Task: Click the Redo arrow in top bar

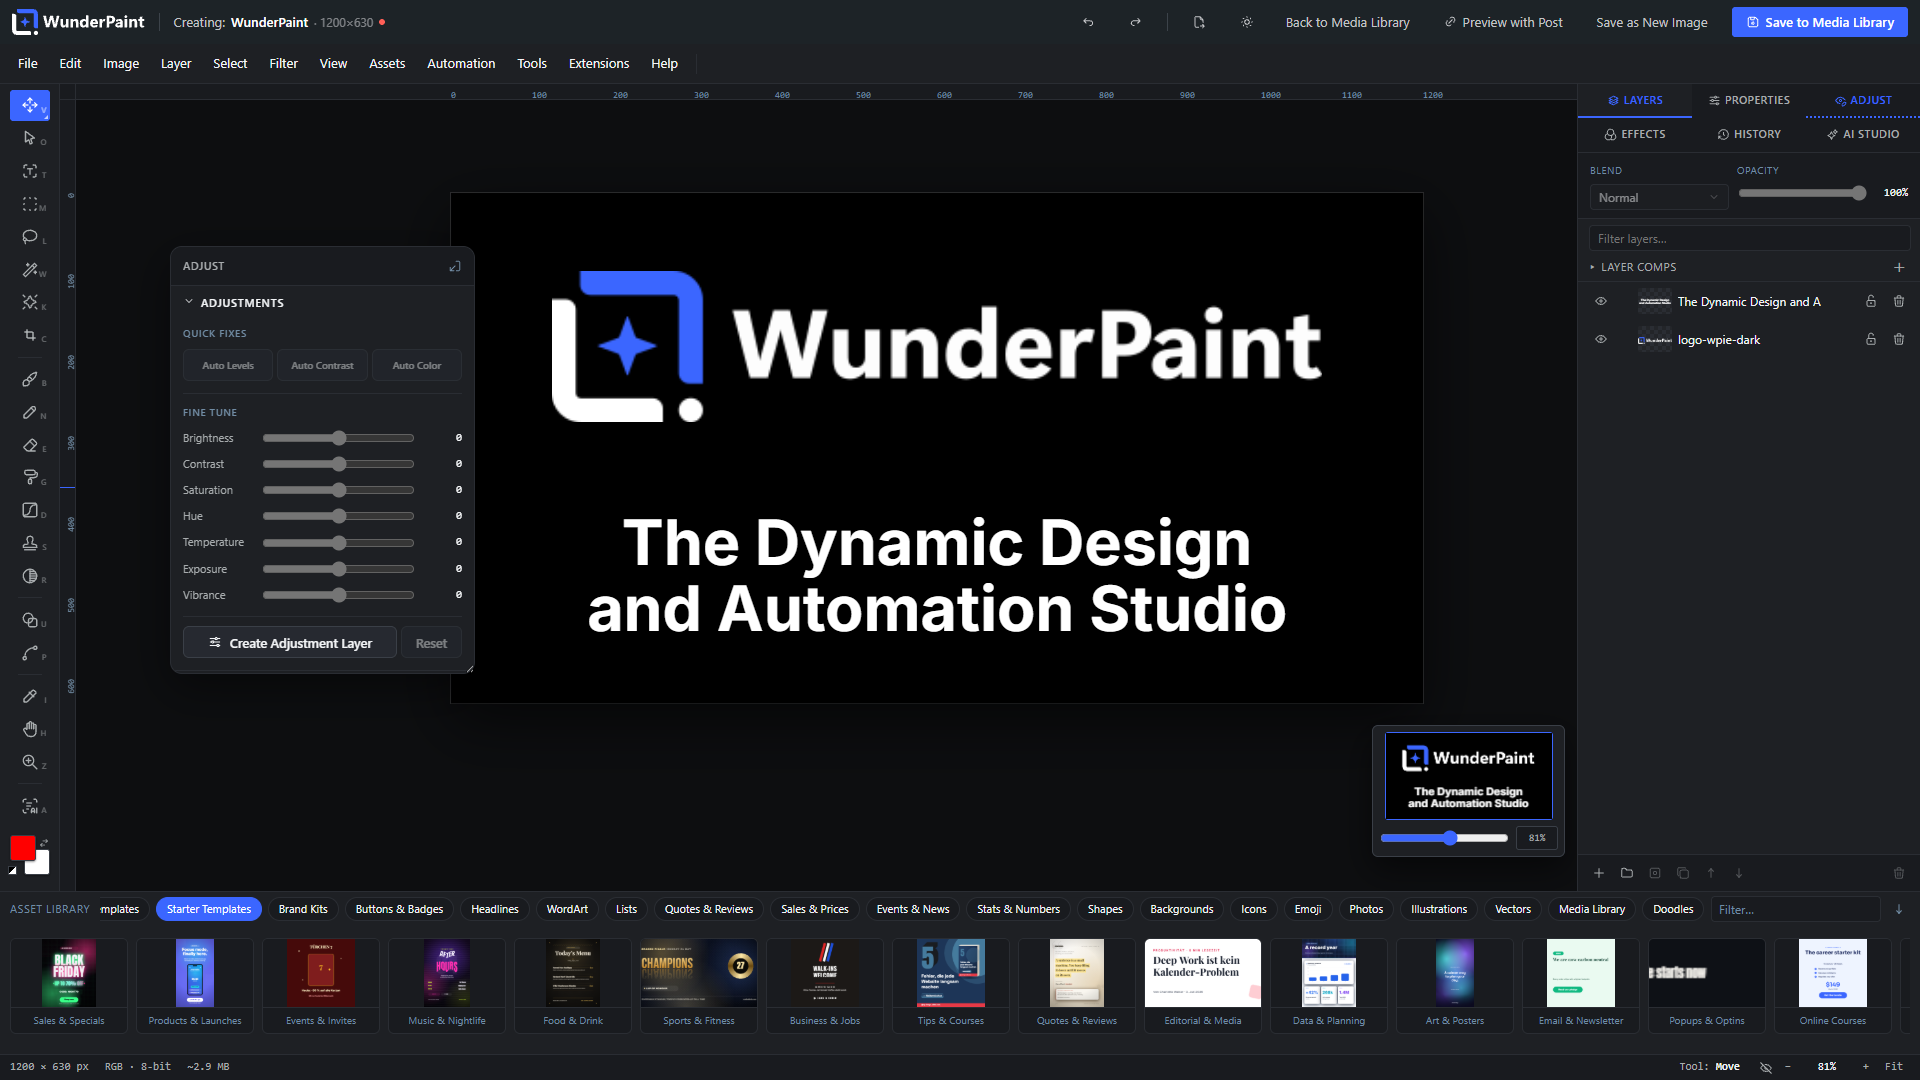Action: [x=1135, y=22]
